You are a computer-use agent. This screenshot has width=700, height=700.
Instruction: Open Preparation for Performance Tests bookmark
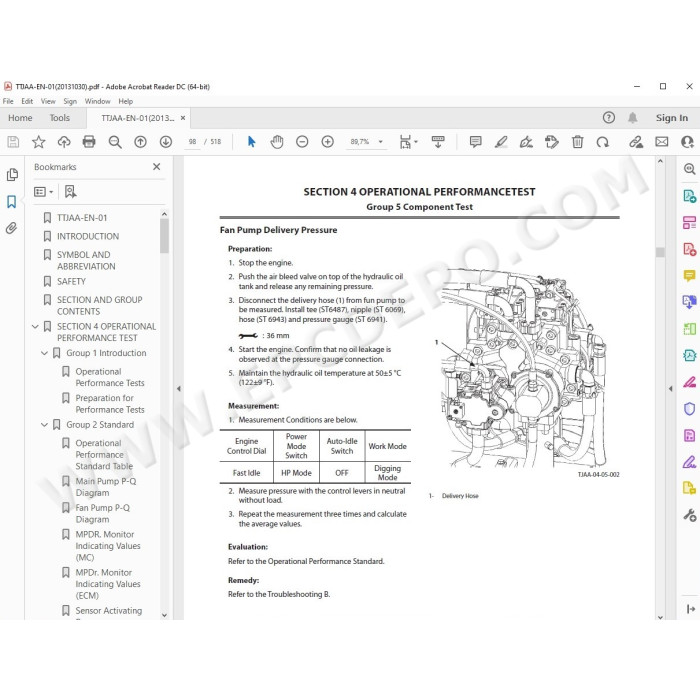coord(110,404)
